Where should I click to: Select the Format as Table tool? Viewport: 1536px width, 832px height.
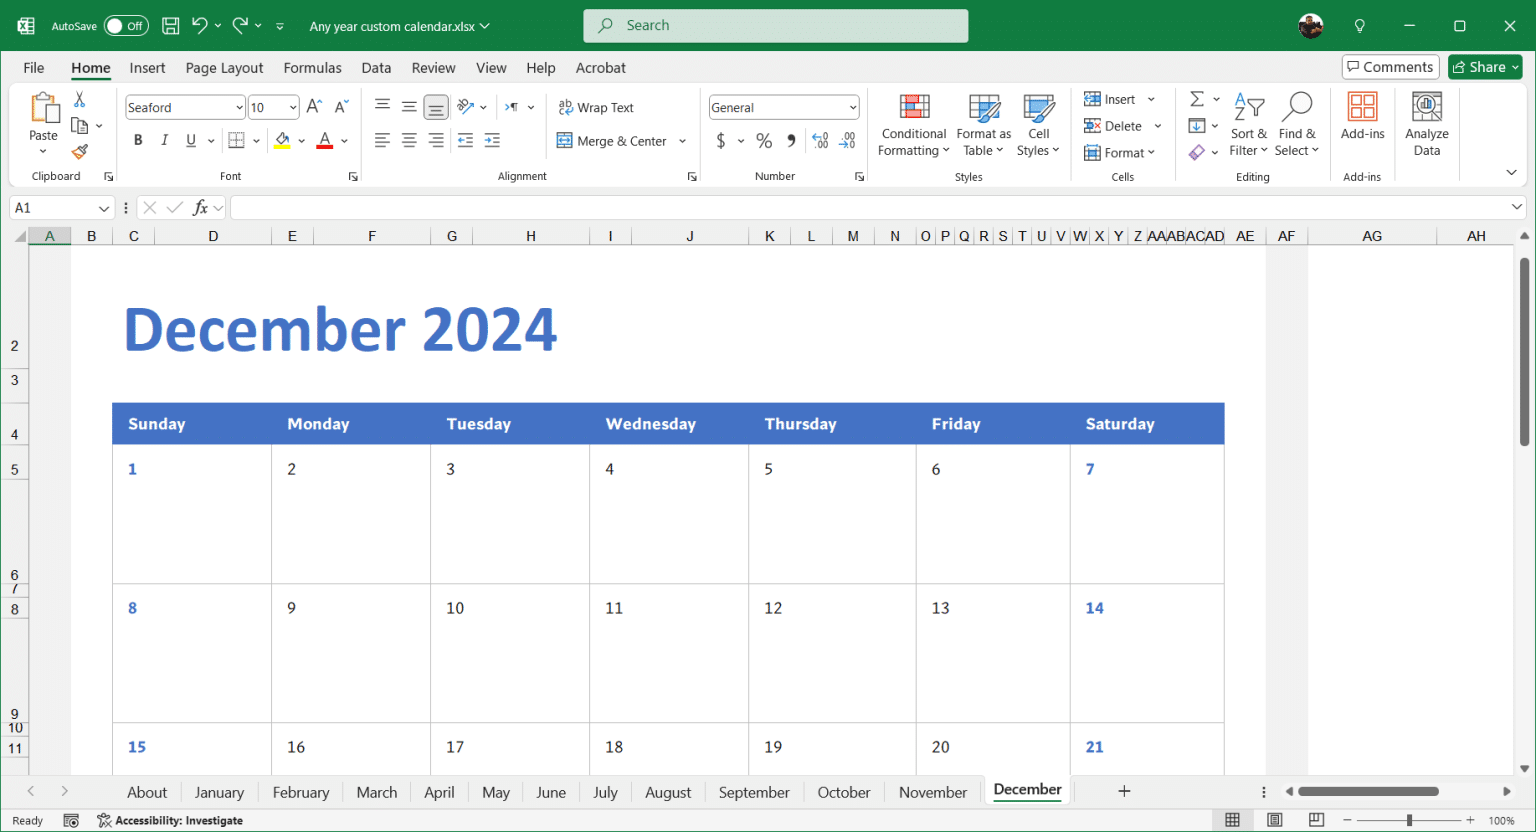click(x=983, y=124)
